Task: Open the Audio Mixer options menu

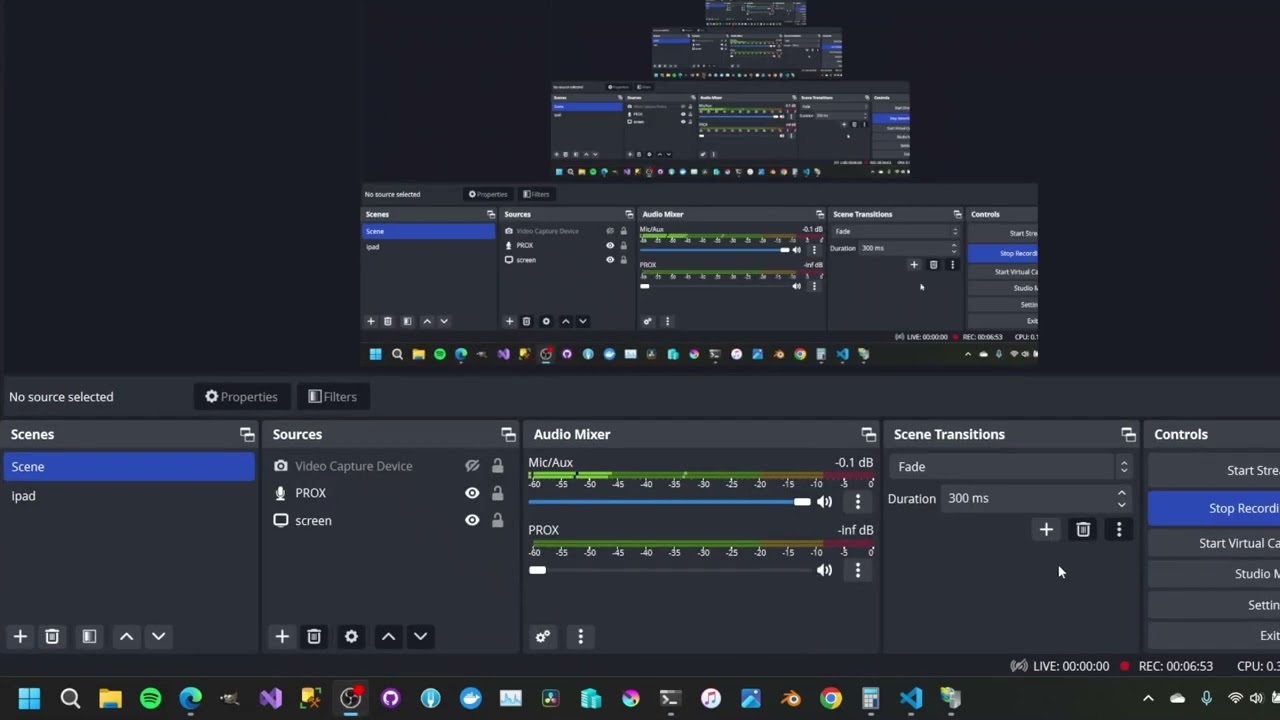Action: click(580, 636)
